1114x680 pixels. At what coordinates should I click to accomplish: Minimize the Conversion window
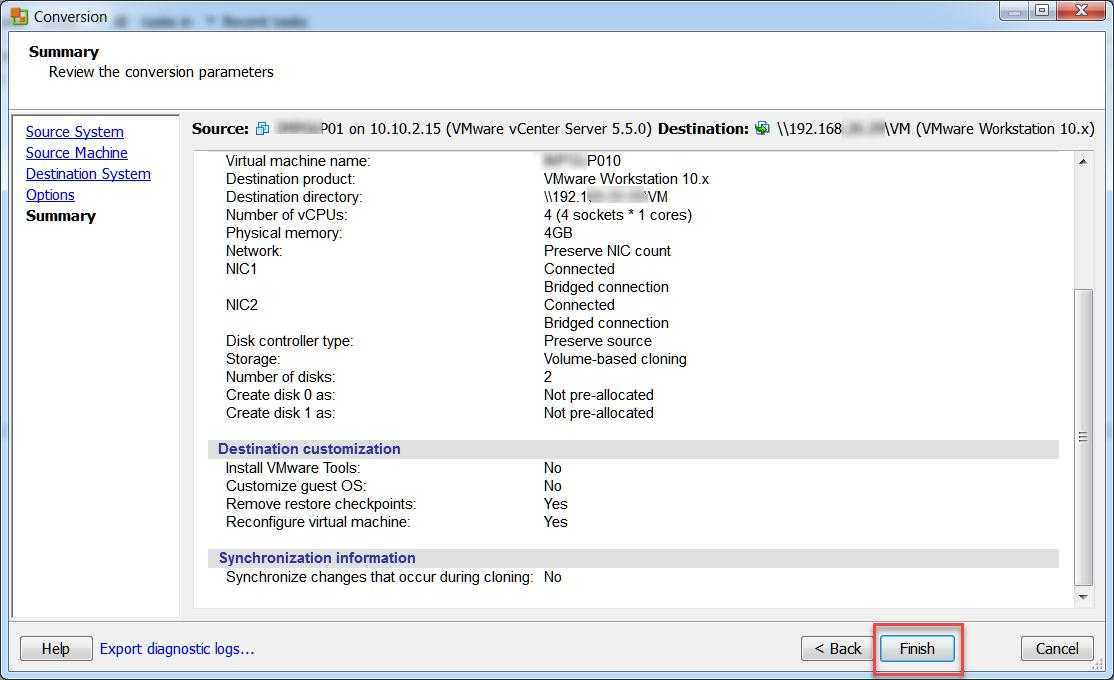point(1013,11)
